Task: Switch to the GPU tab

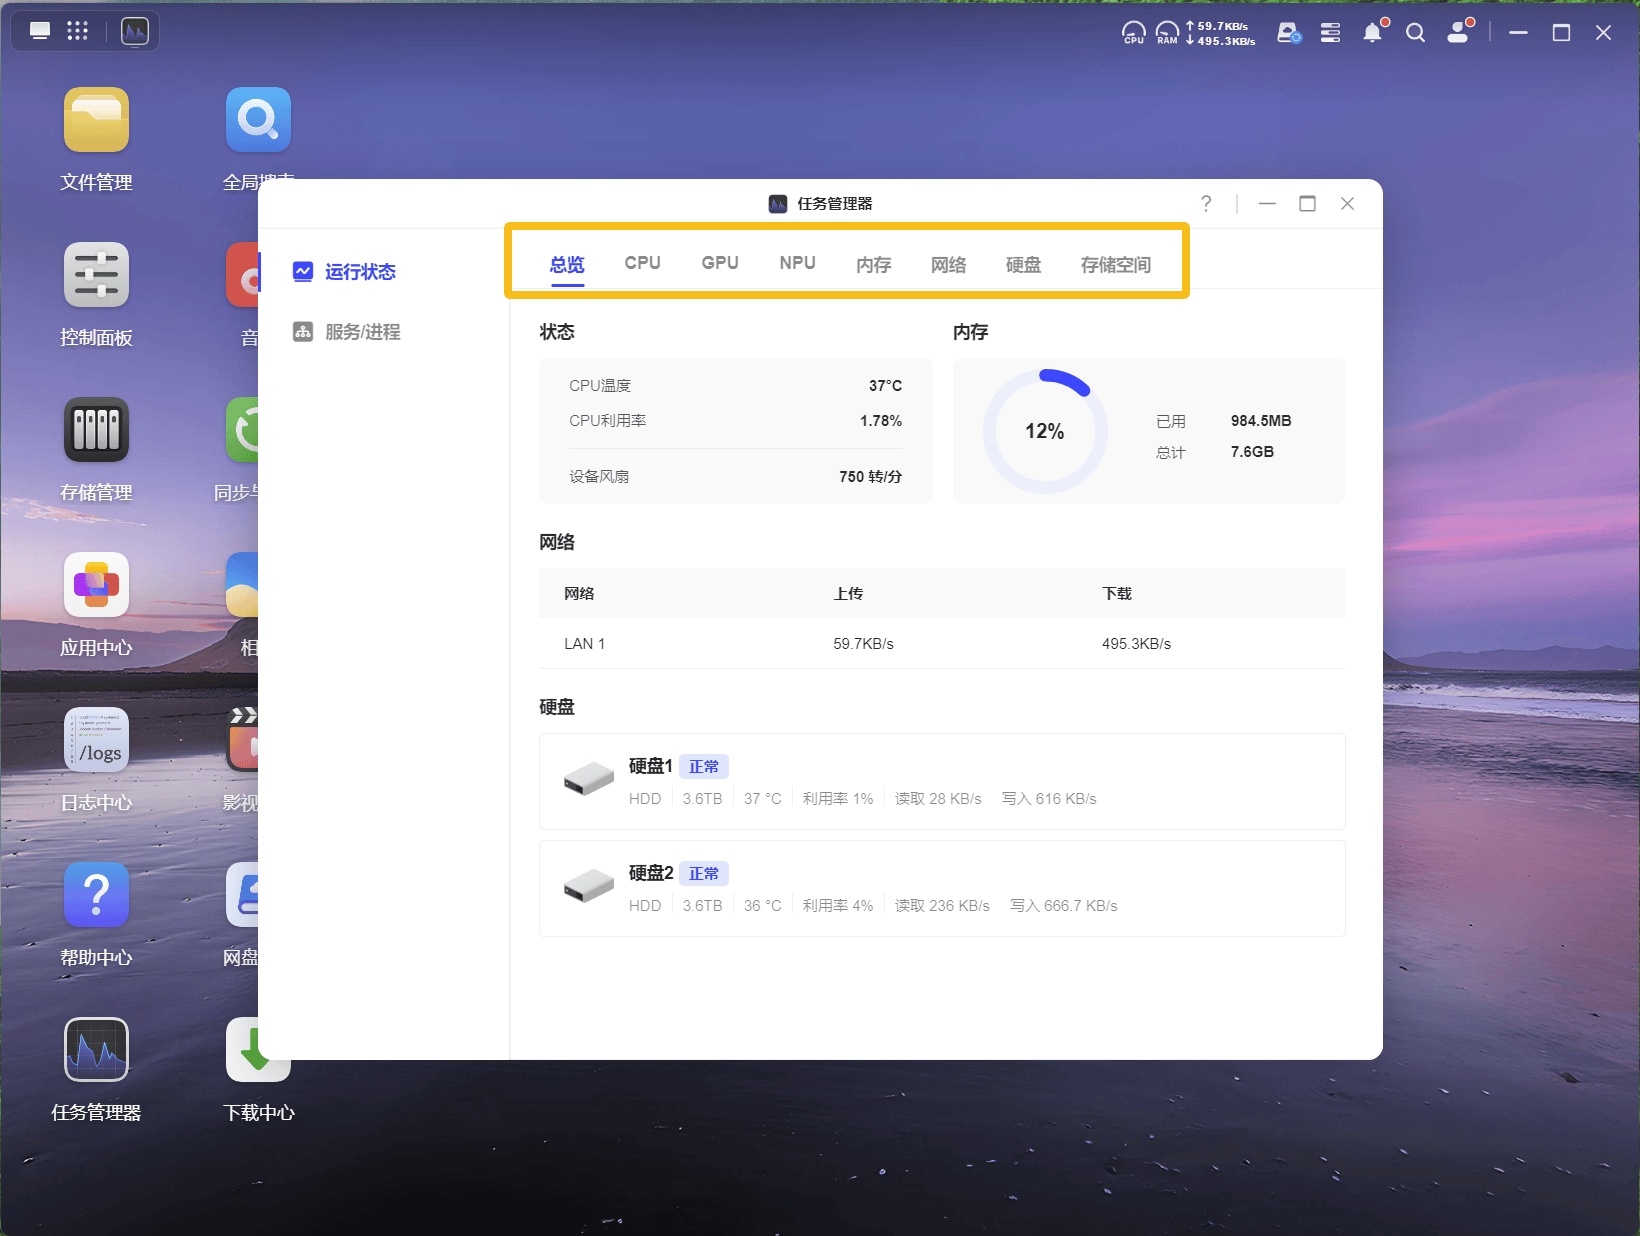Action: [x=720, y=263]
